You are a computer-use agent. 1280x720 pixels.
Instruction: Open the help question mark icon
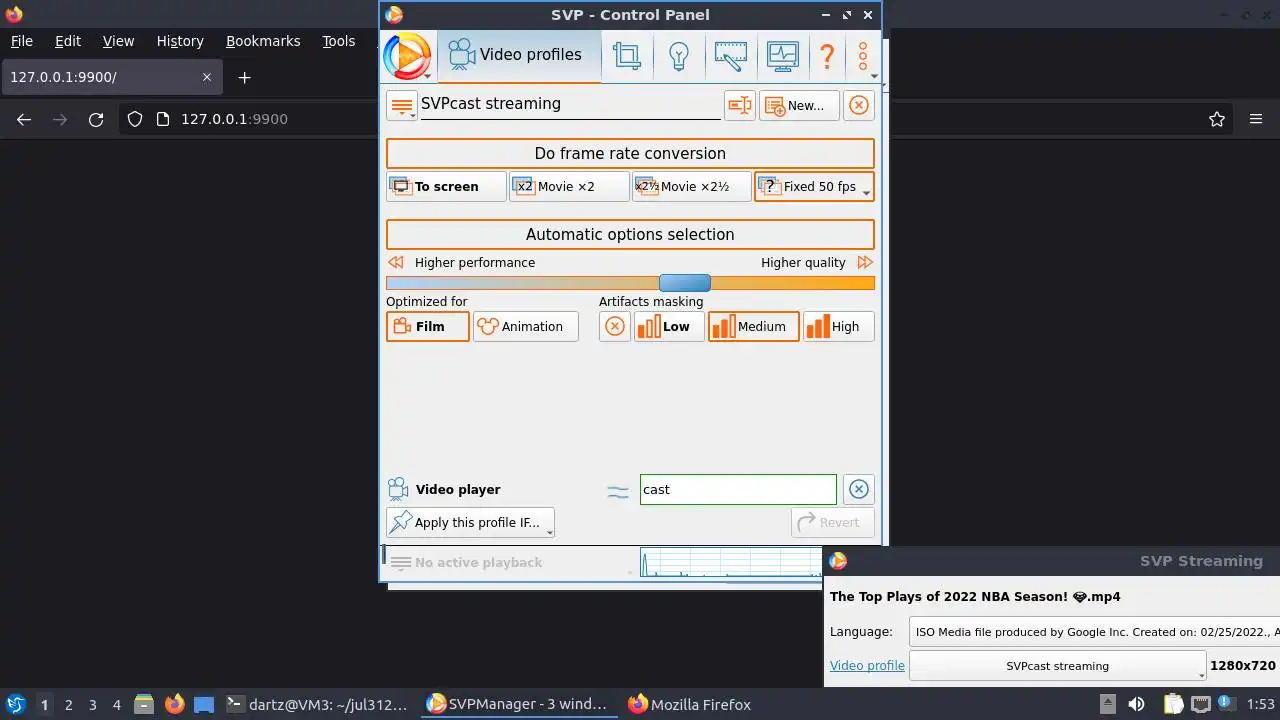coord(827,55)
